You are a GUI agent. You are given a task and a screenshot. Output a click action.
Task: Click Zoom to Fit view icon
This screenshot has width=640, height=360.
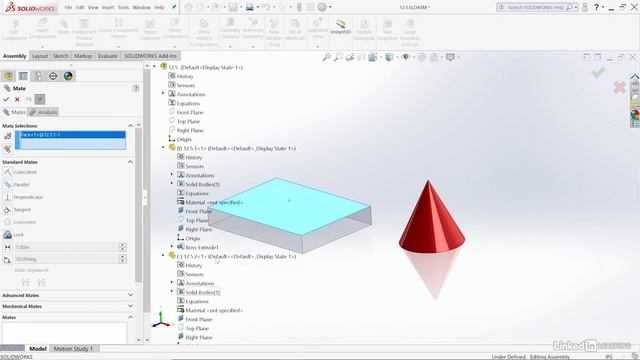click(327, 57)
